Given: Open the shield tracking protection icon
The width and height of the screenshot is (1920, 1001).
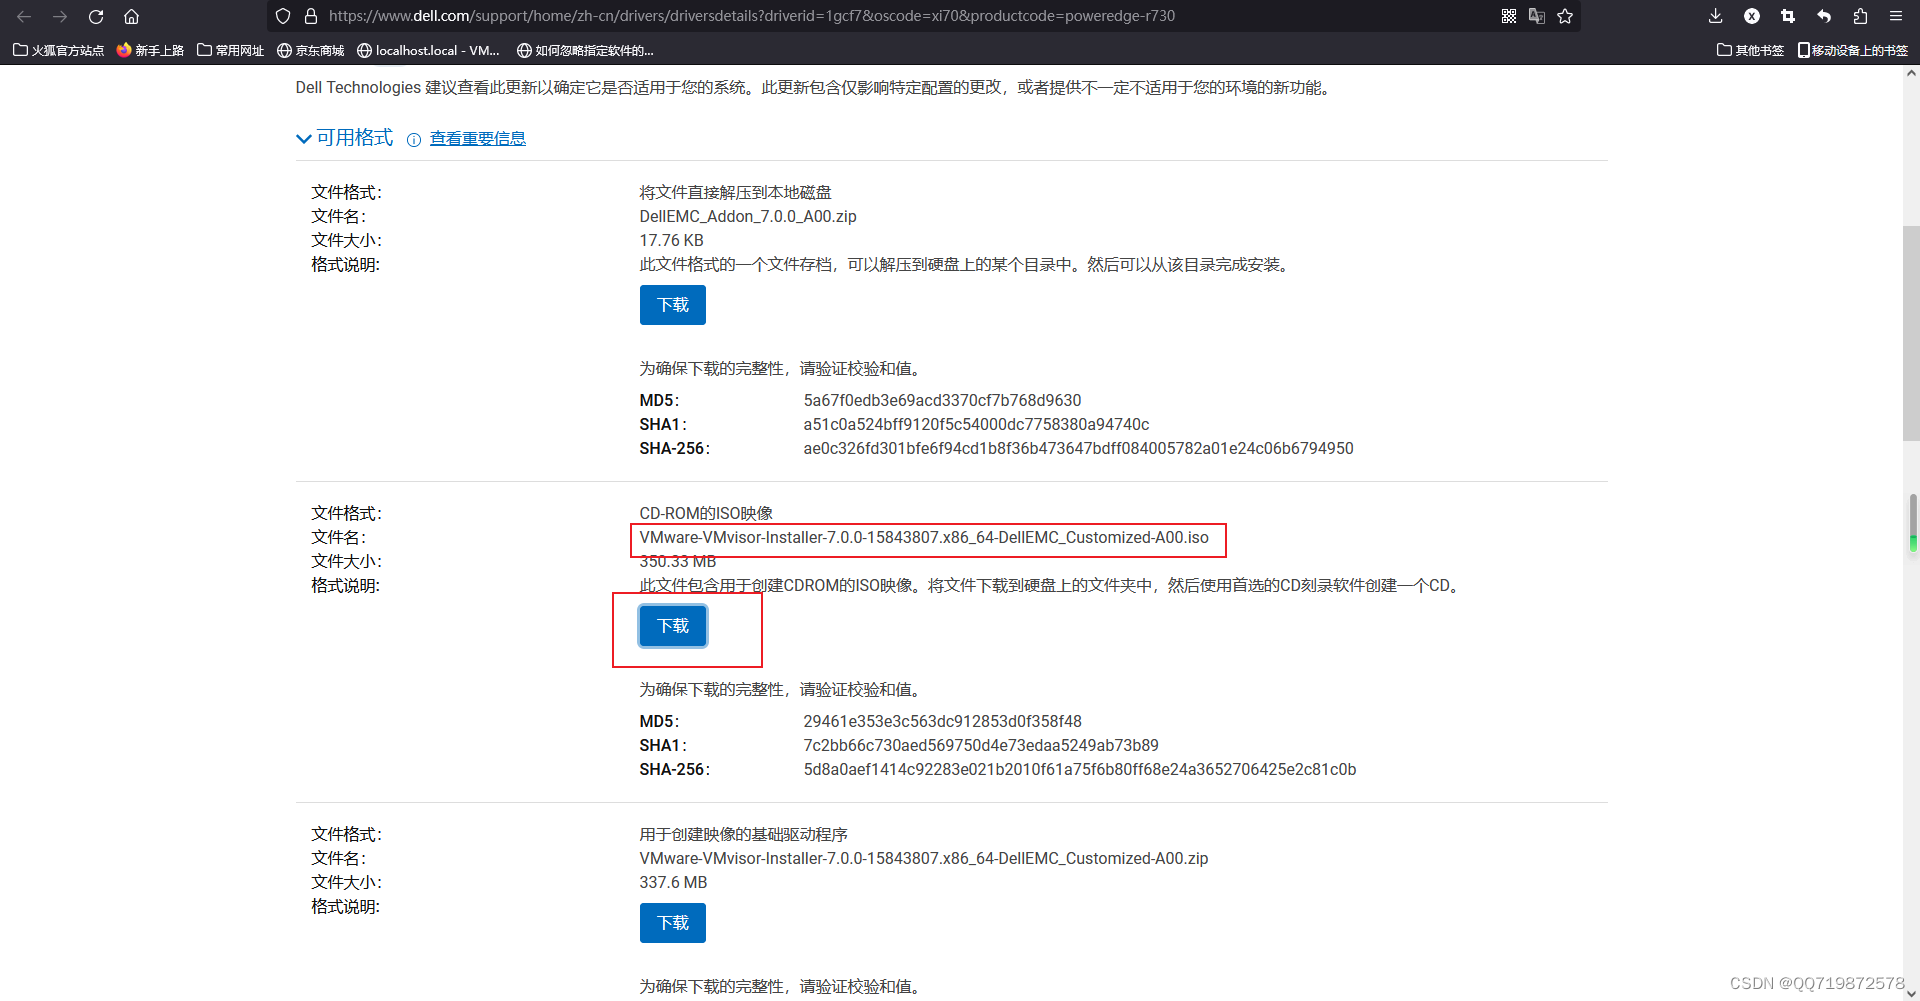Looking at the screenshot, I should (283, 16).
